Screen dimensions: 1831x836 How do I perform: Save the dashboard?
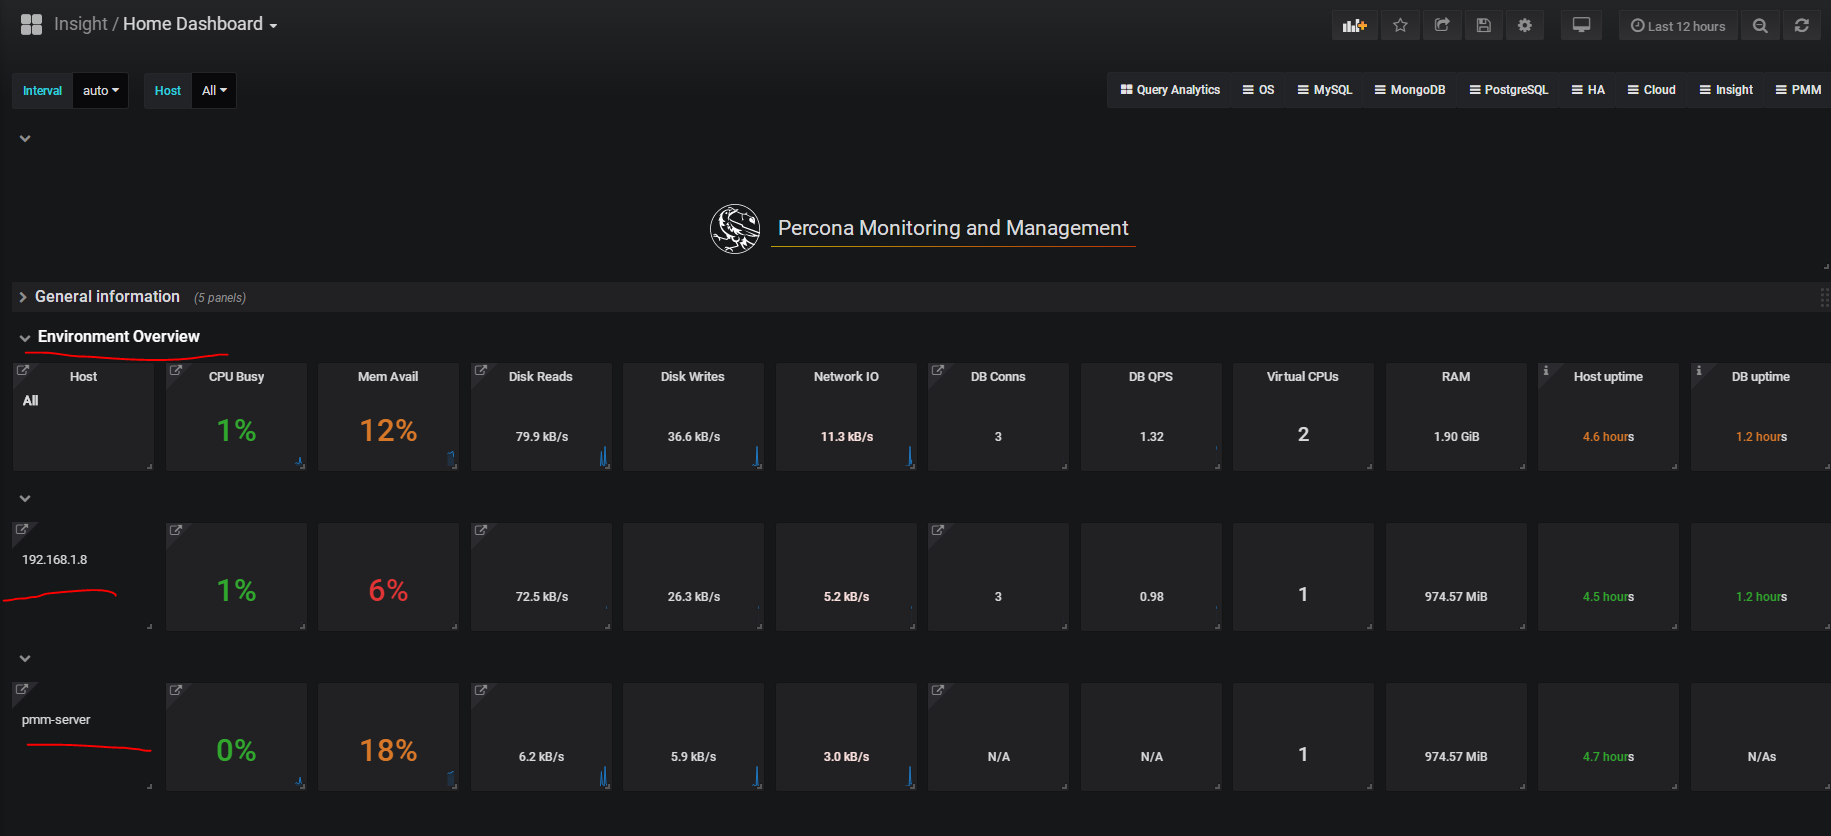(1484, 26)
